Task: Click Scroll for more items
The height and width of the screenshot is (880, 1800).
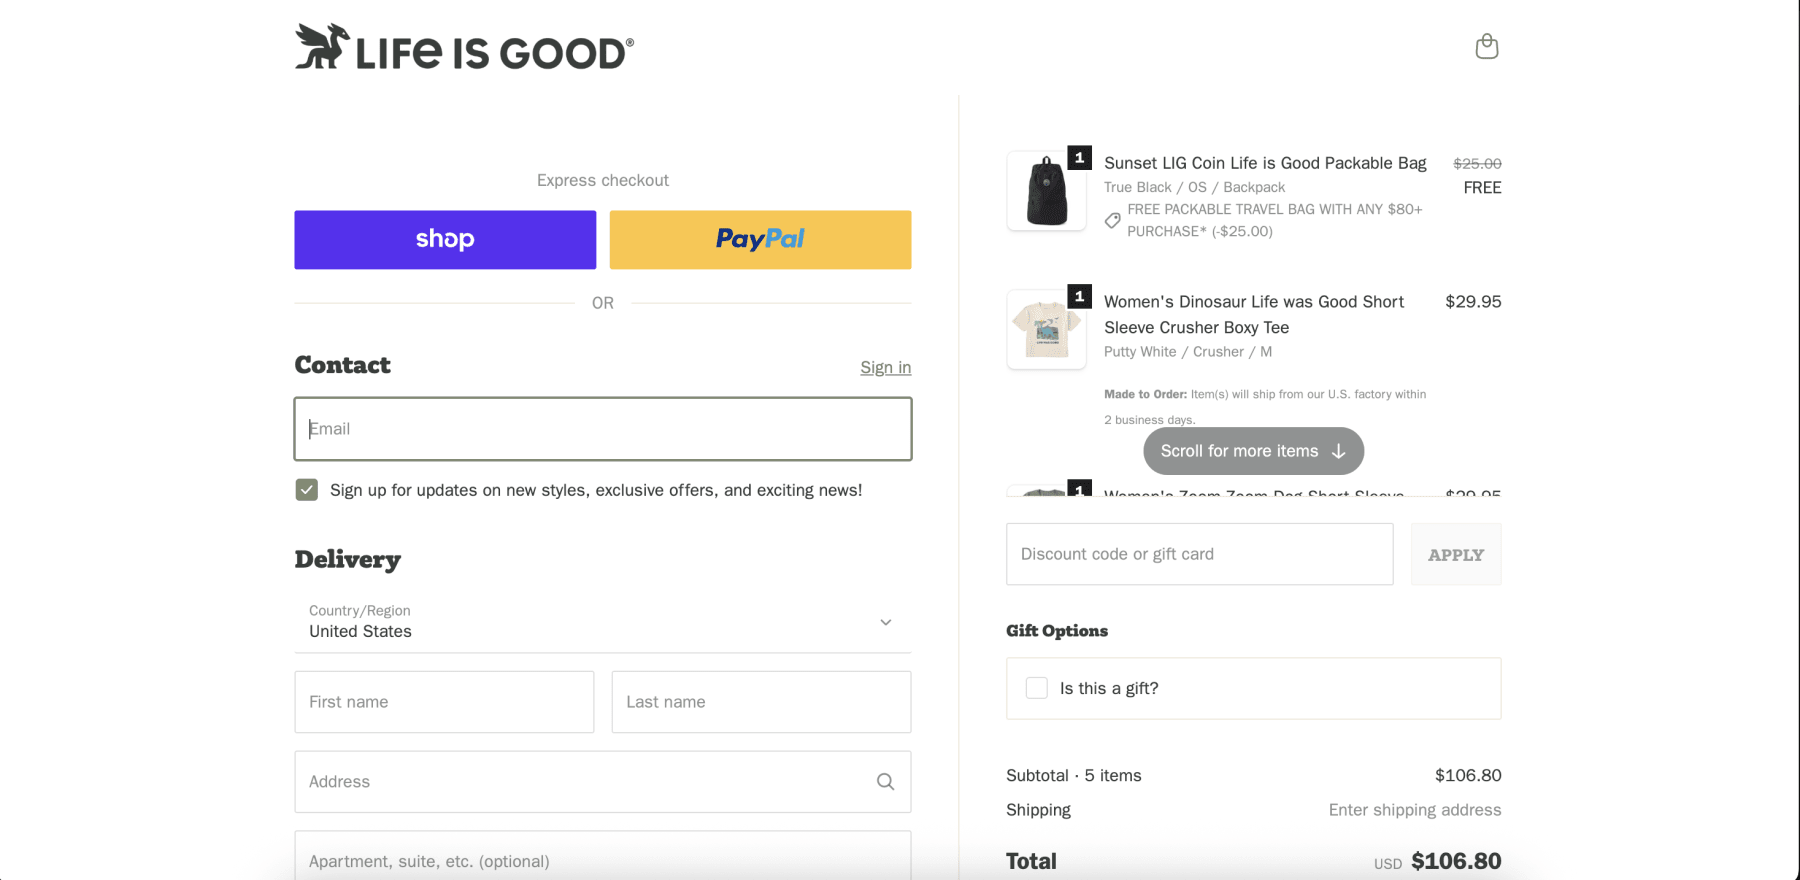Action: (x=1253, y=450)
